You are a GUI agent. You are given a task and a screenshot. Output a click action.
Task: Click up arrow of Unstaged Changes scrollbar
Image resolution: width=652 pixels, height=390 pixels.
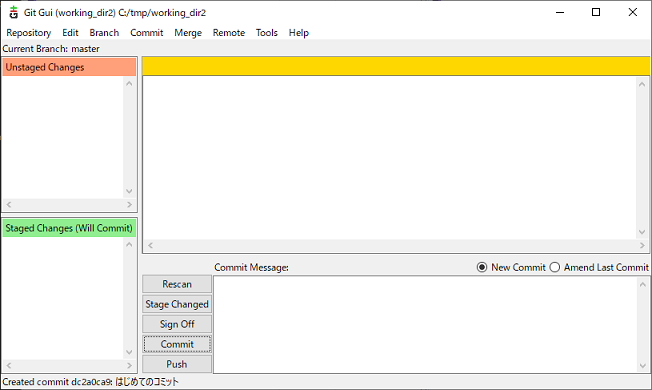point(129,84)
